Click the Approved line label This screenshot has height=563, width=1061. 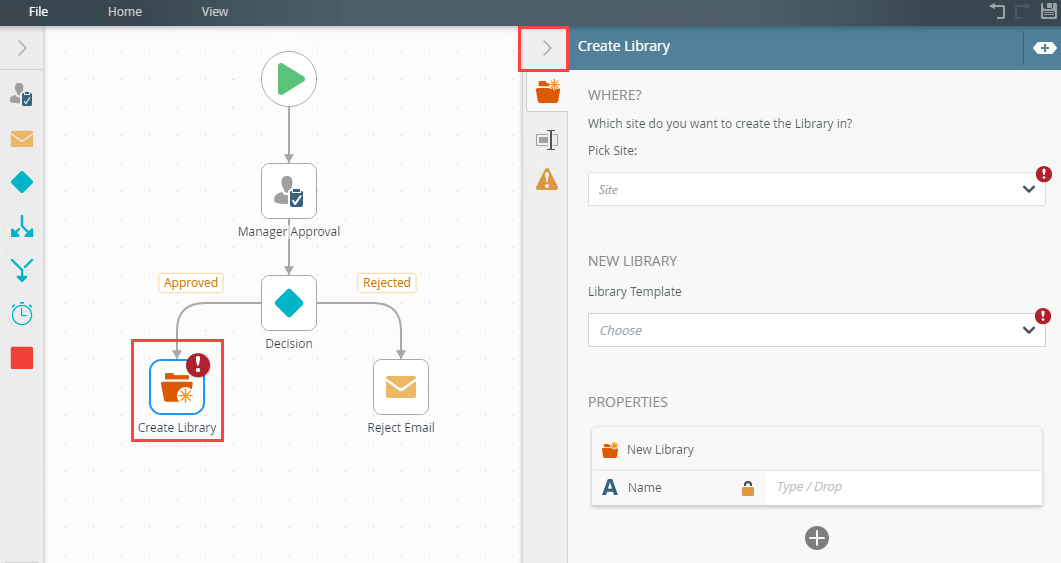(191, 283)
